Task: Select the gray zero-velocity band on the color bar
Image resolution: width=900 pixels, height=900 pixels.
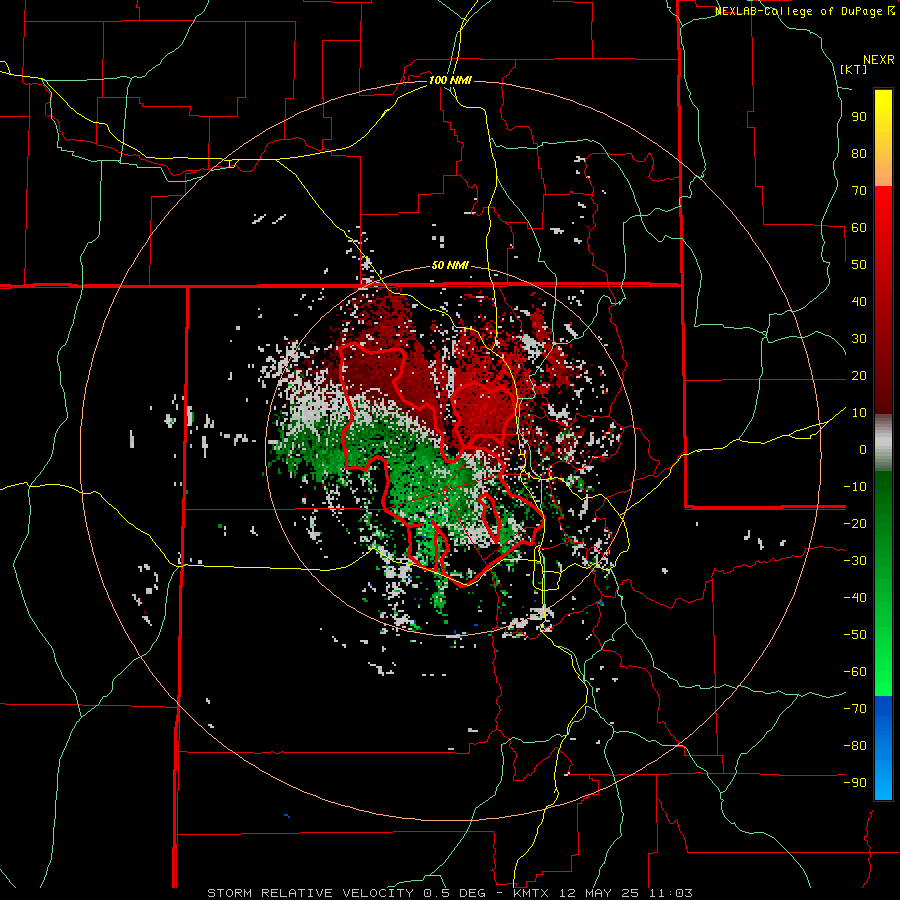Action: (883, 442)
